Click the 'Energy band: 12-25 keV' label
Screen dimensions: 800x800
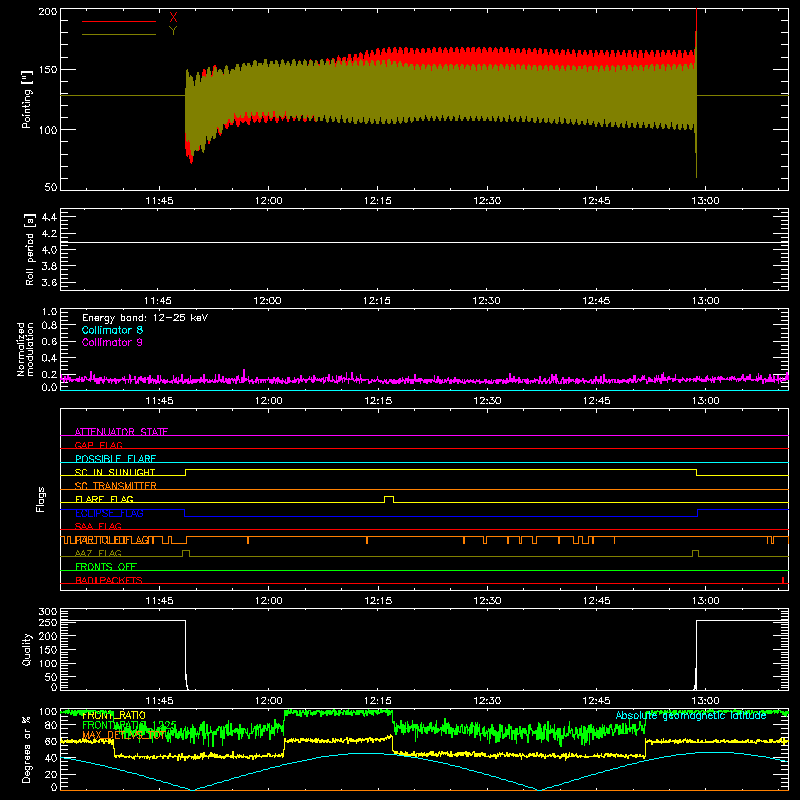tap(145, 318)
